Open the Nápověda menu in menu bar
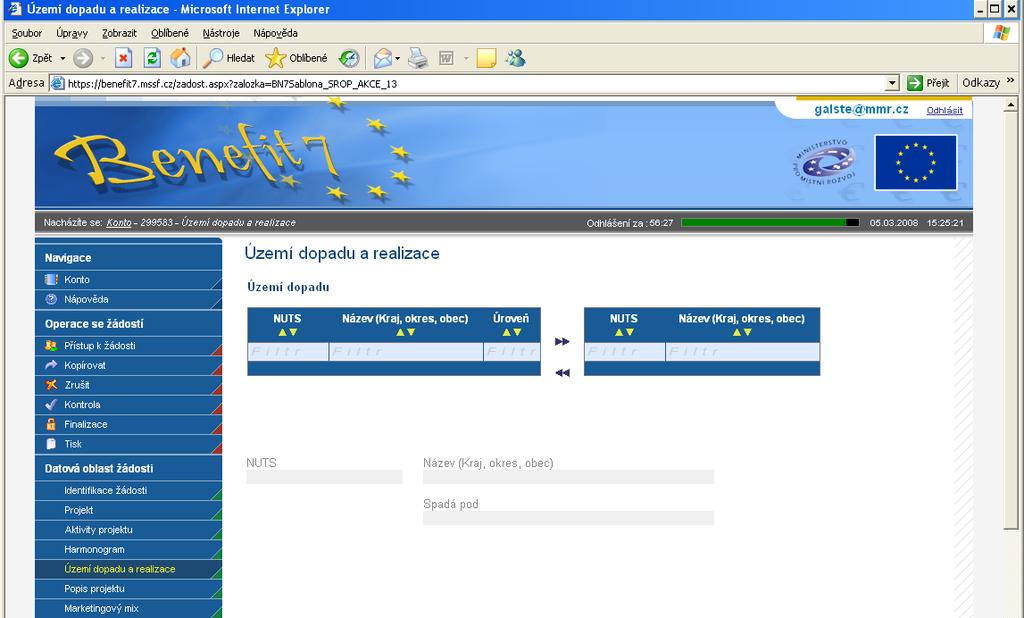The width and height of the screenshot is (1024, 618). (275, 33)
